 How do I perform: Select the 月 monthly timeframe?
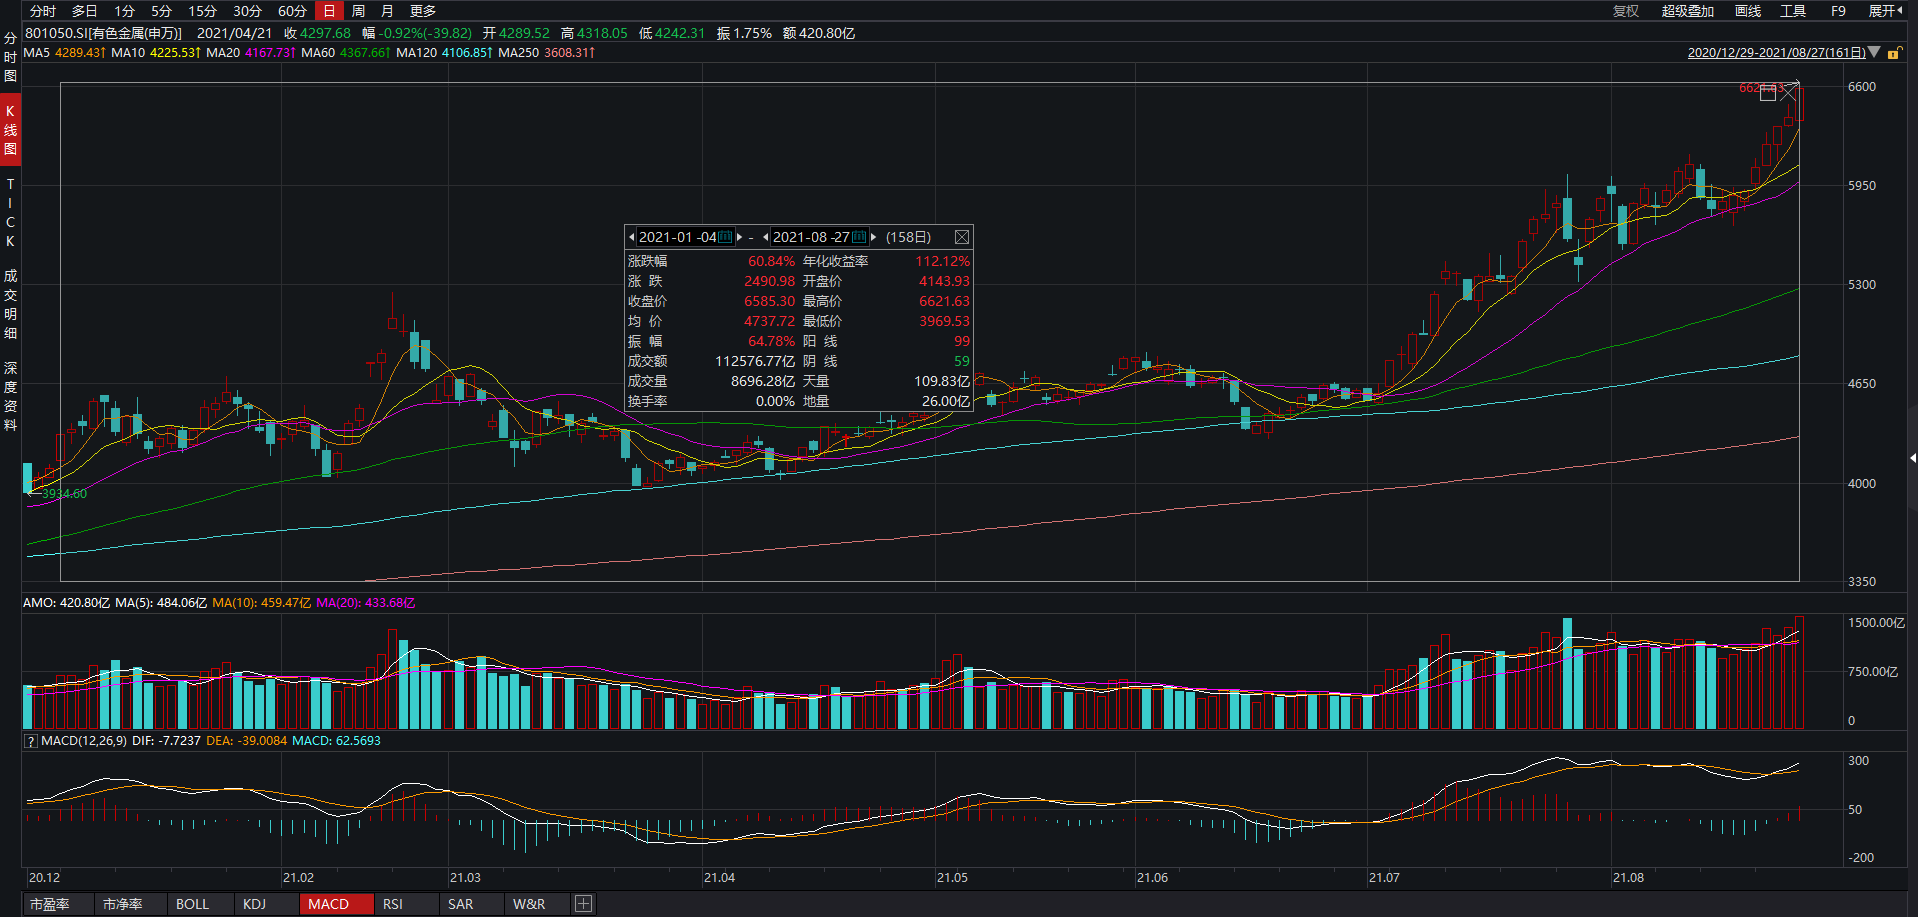[387, 11]
